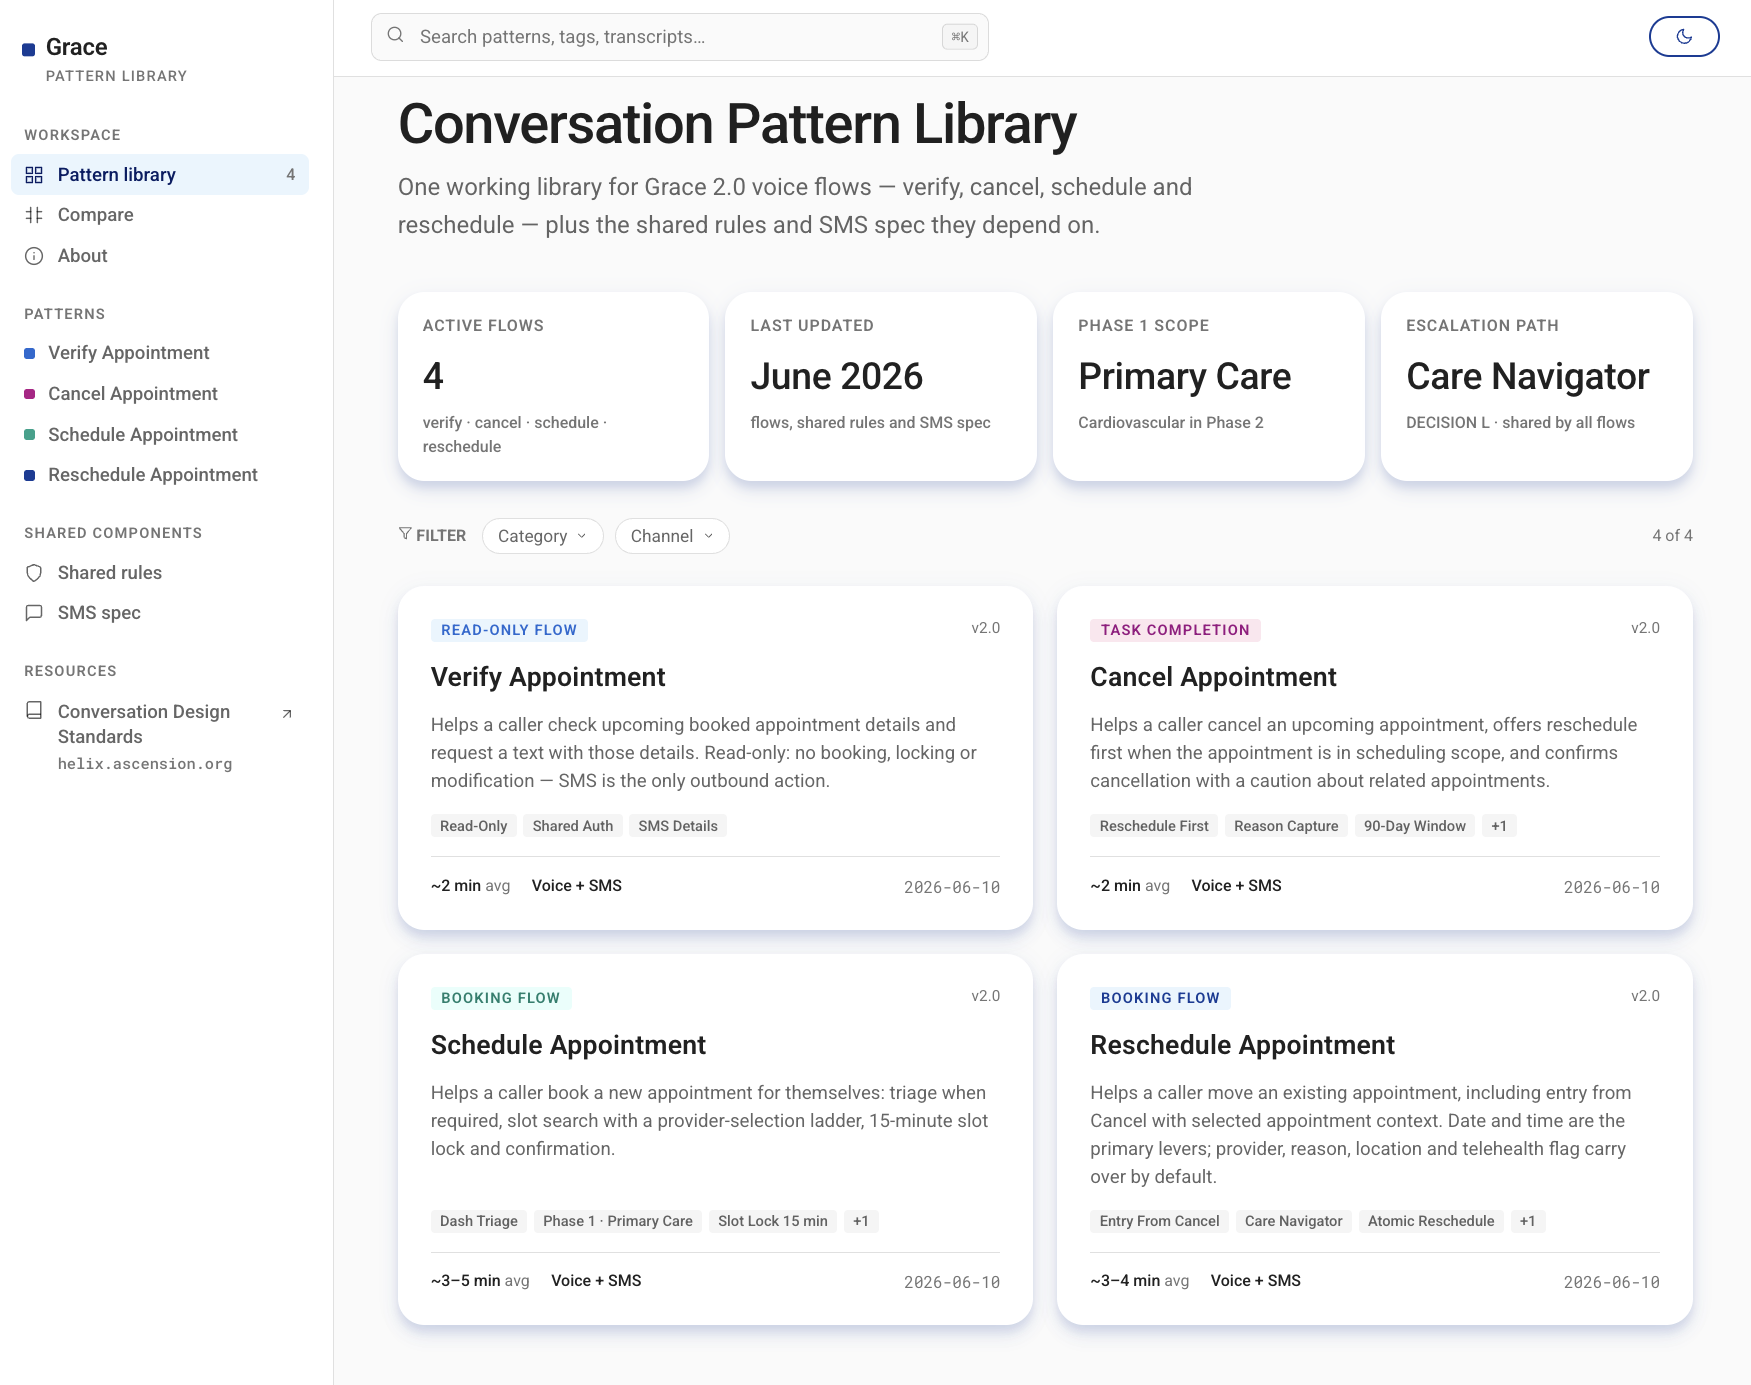The image size is (1751, 1385).
Task: Click the Active Flows stat card
Action: point(554,387)
